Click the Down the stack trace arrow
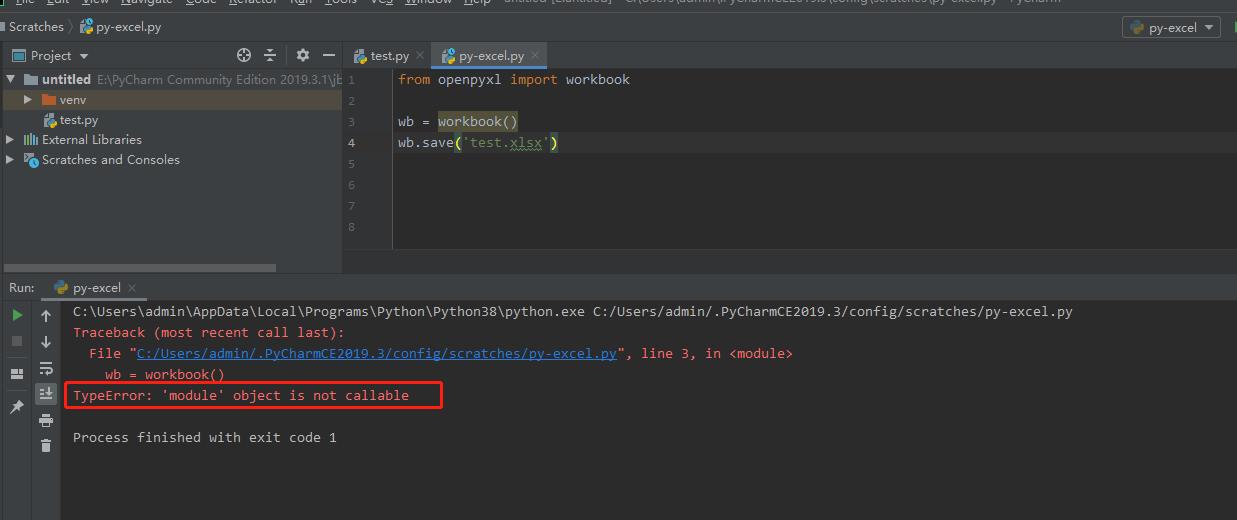Image resolution: width=1237 pixels, height=520 pixels. (x=46, y=342)
